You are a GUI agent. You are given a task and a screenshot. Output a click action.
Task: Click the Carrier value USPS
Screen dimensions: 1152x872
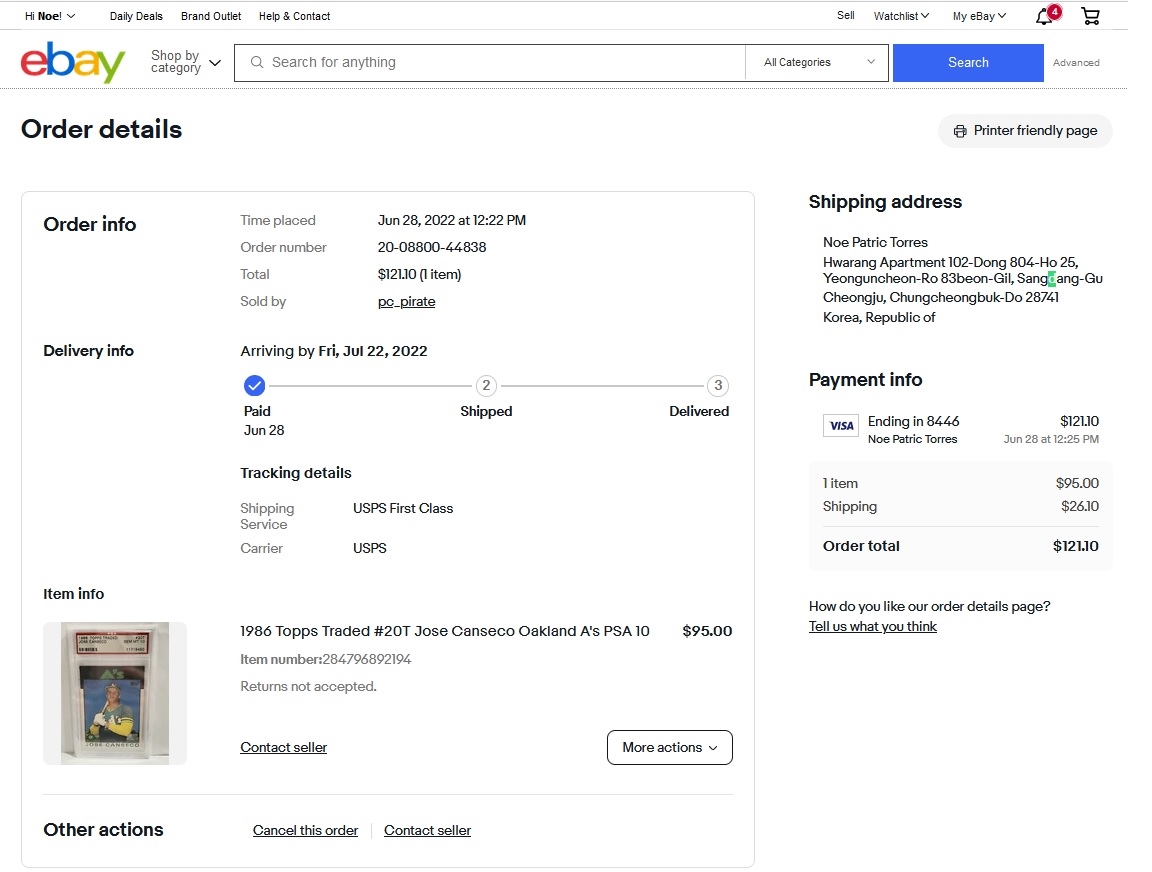pyautogui.click(x=370, y=548)
